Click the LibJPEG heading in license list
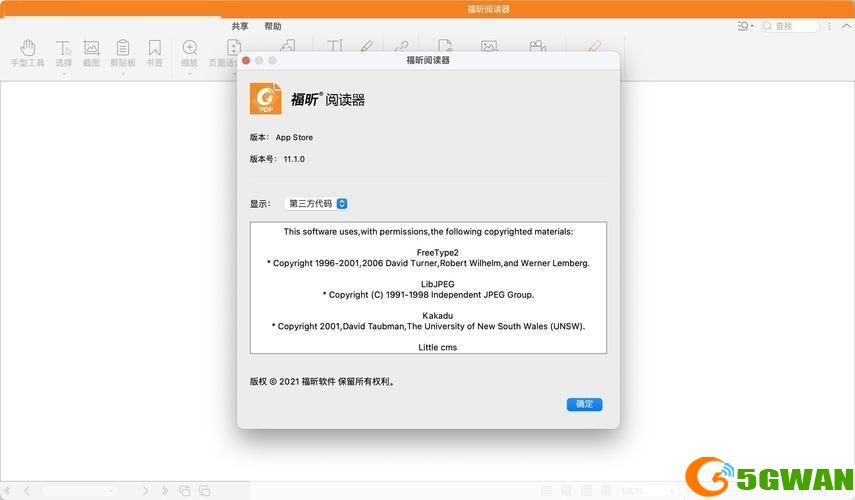 437,284
